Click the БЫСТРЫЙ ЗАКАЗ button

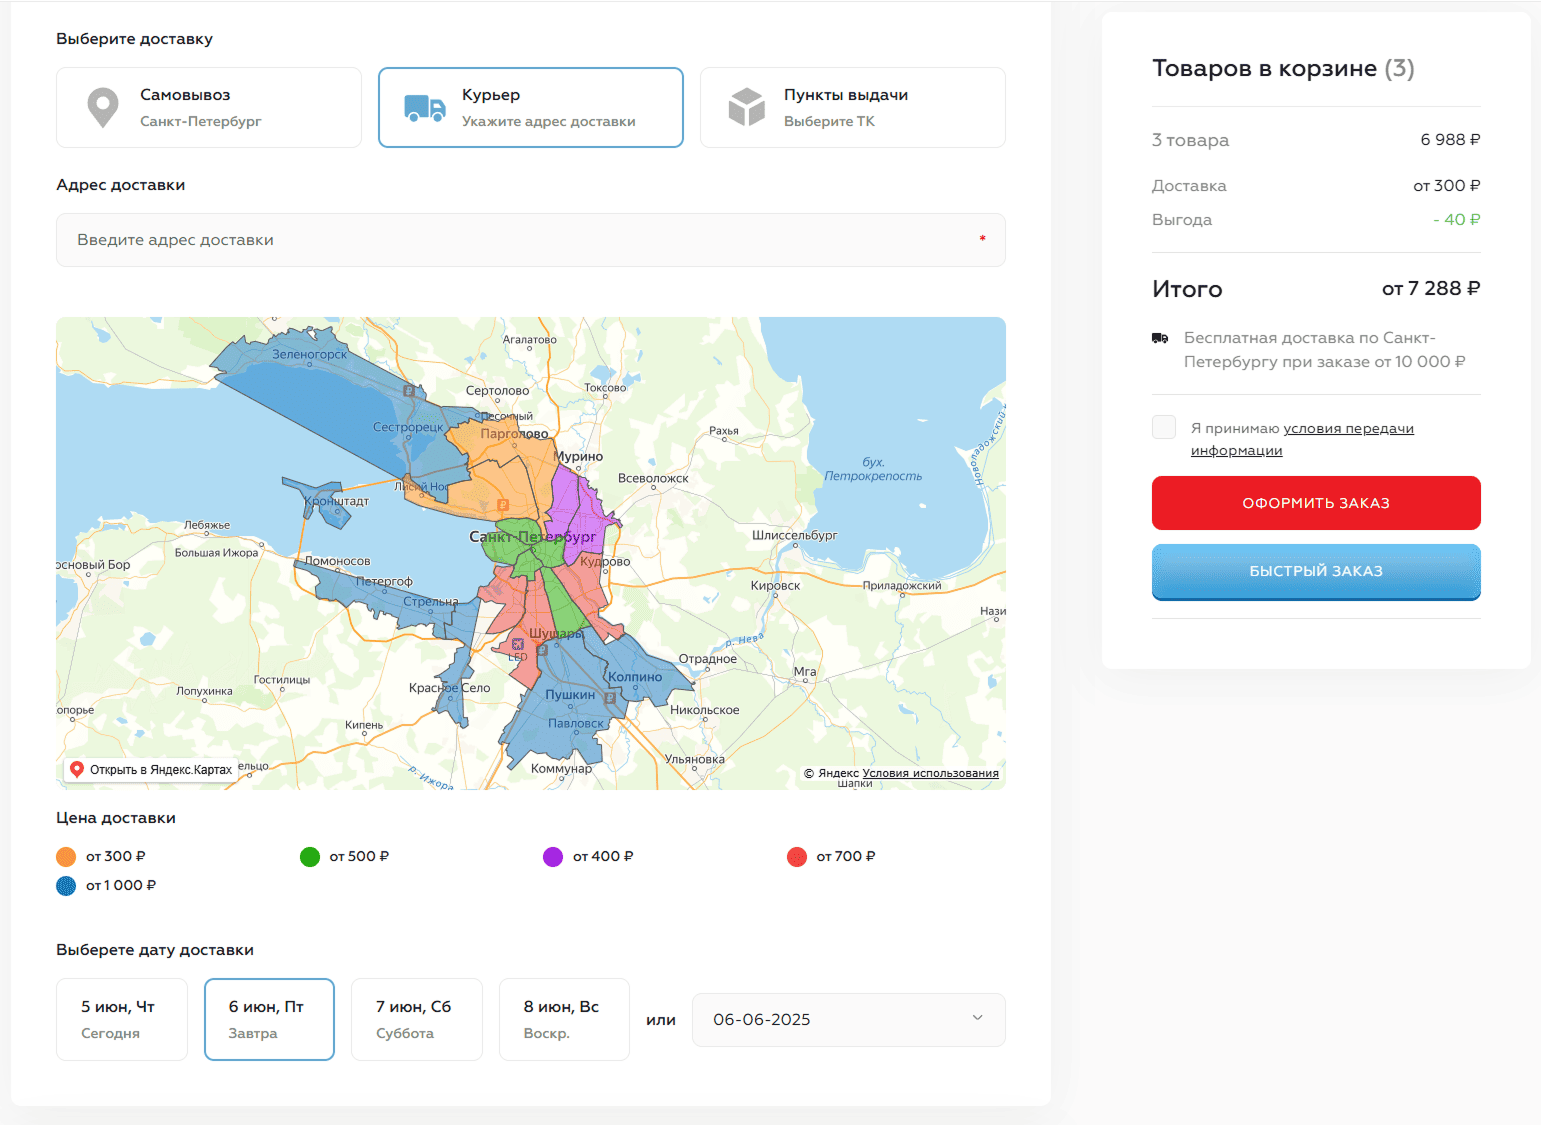point(1316,572)
